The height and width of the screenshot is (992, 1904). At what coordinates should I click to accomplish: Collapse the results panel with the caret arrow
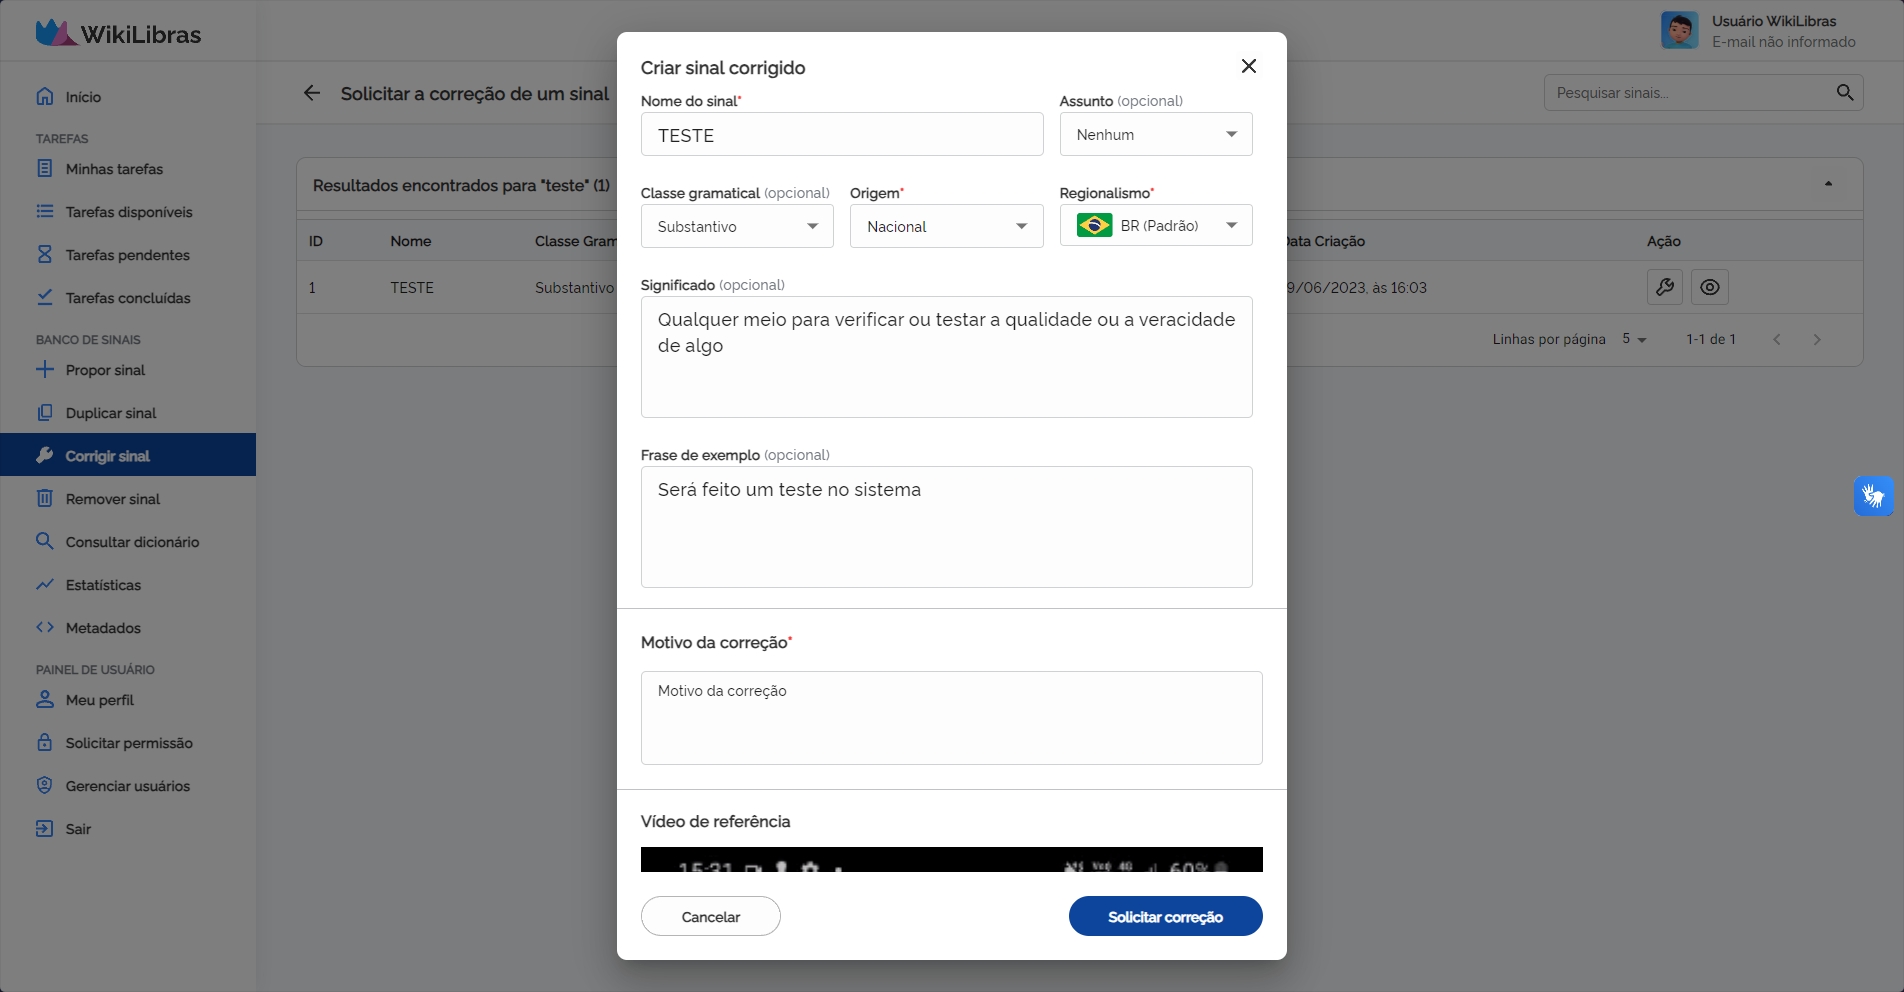tap(1828, 184)
